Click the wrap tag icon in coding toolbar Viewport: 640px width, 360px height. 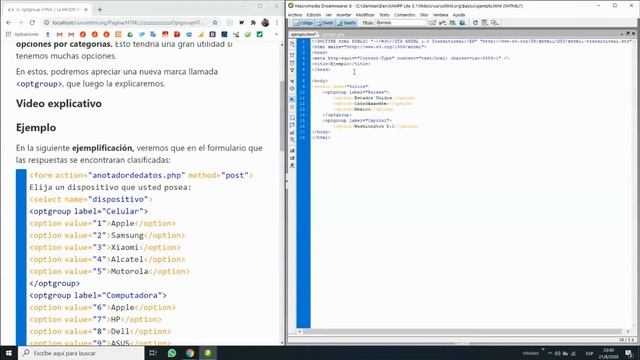292,132
